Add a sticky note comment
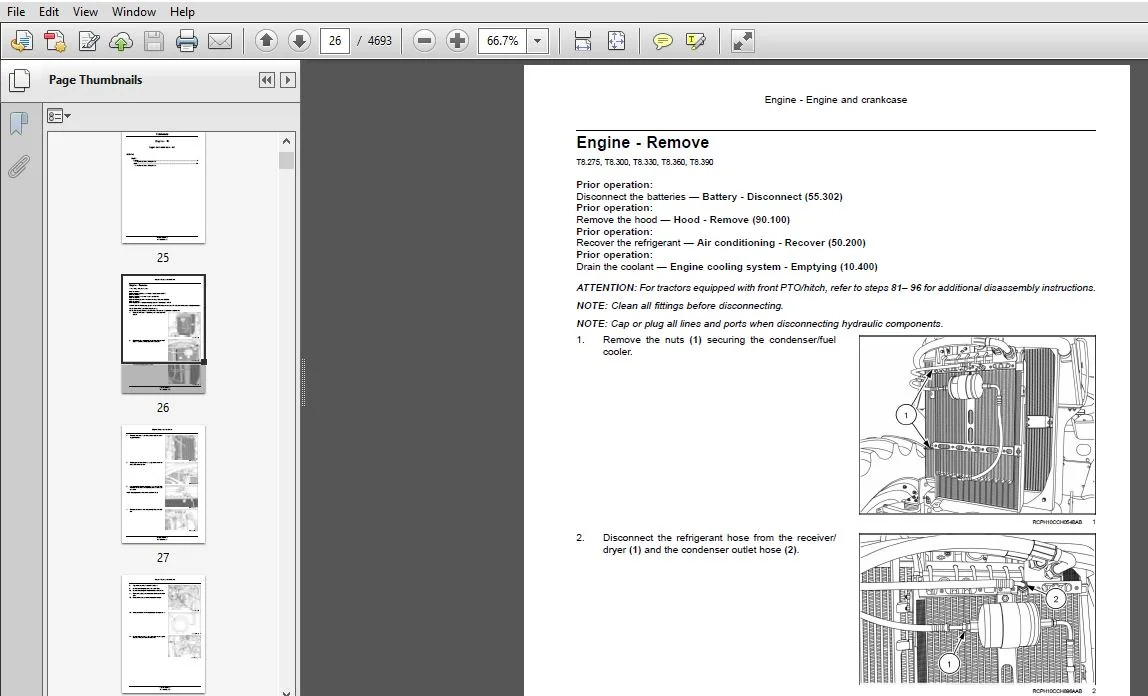1148x696 pixels. point(663,41)
